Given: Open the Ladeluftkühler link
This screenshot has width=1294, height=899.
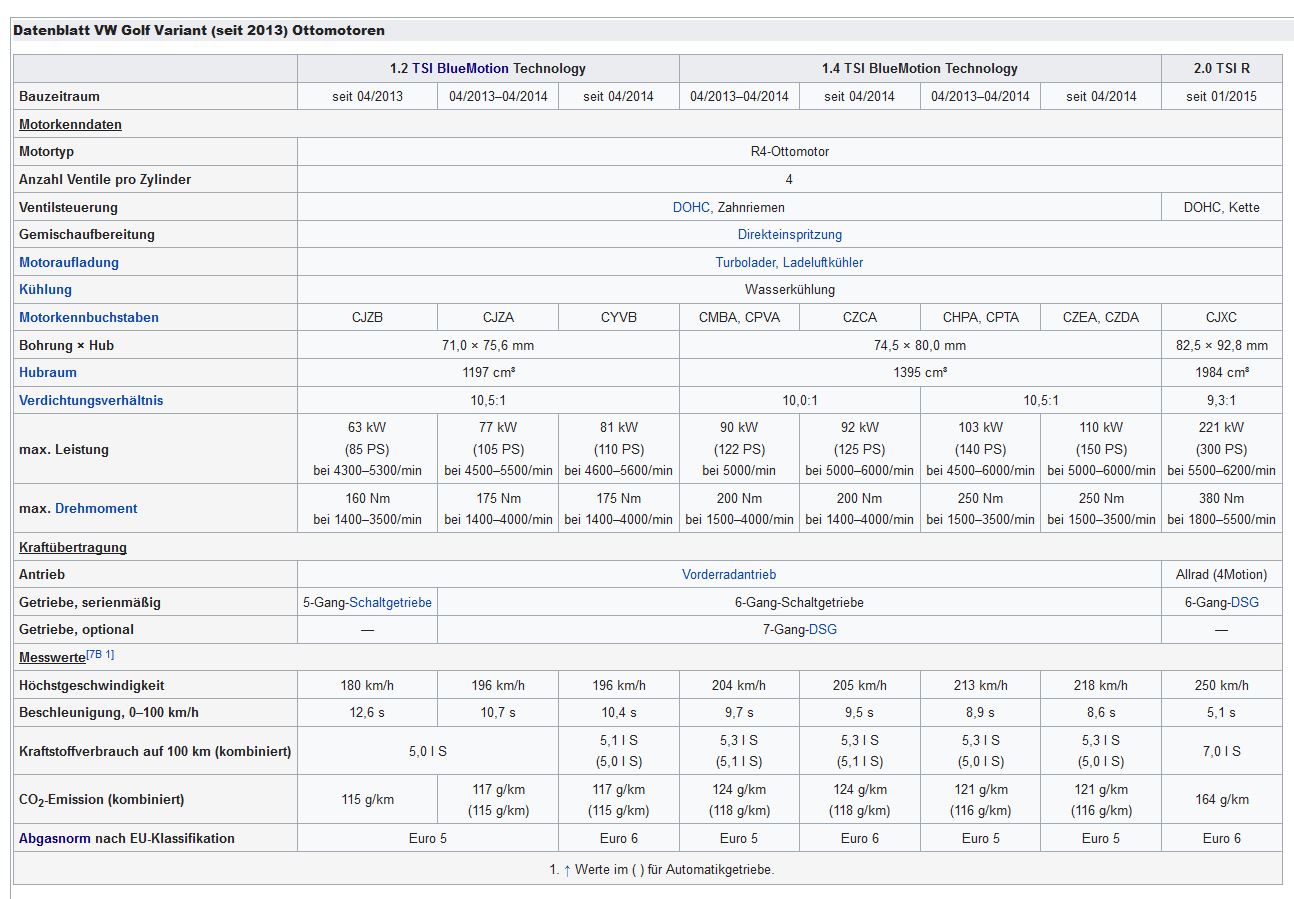Looking at the screenshot, I should tap(823, 263).
